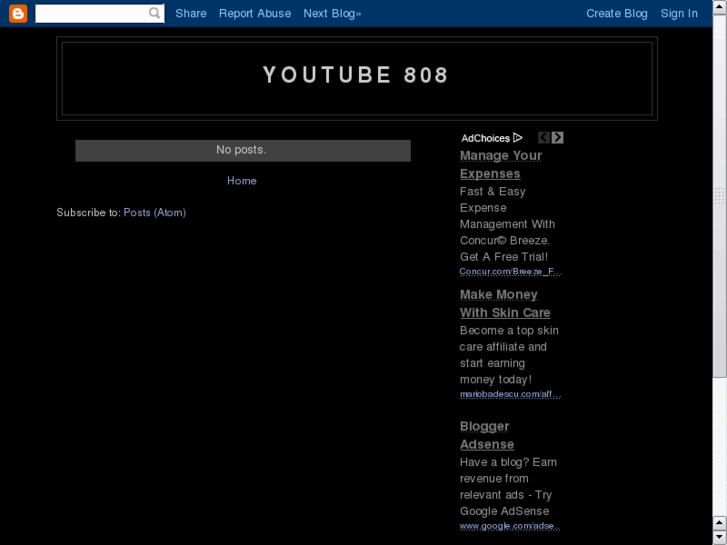Image resolution: width=727 pixels, height=545 pixels.
Task: Click 'Have a blog? Earn' ad text
Action: point(508,462)
